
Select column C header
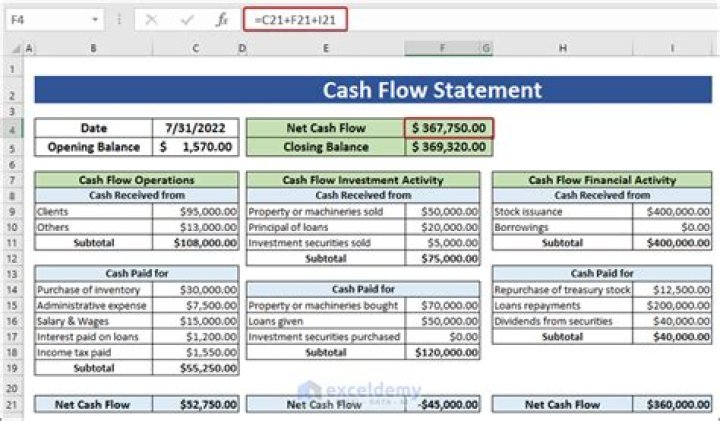tap(196, 48)
